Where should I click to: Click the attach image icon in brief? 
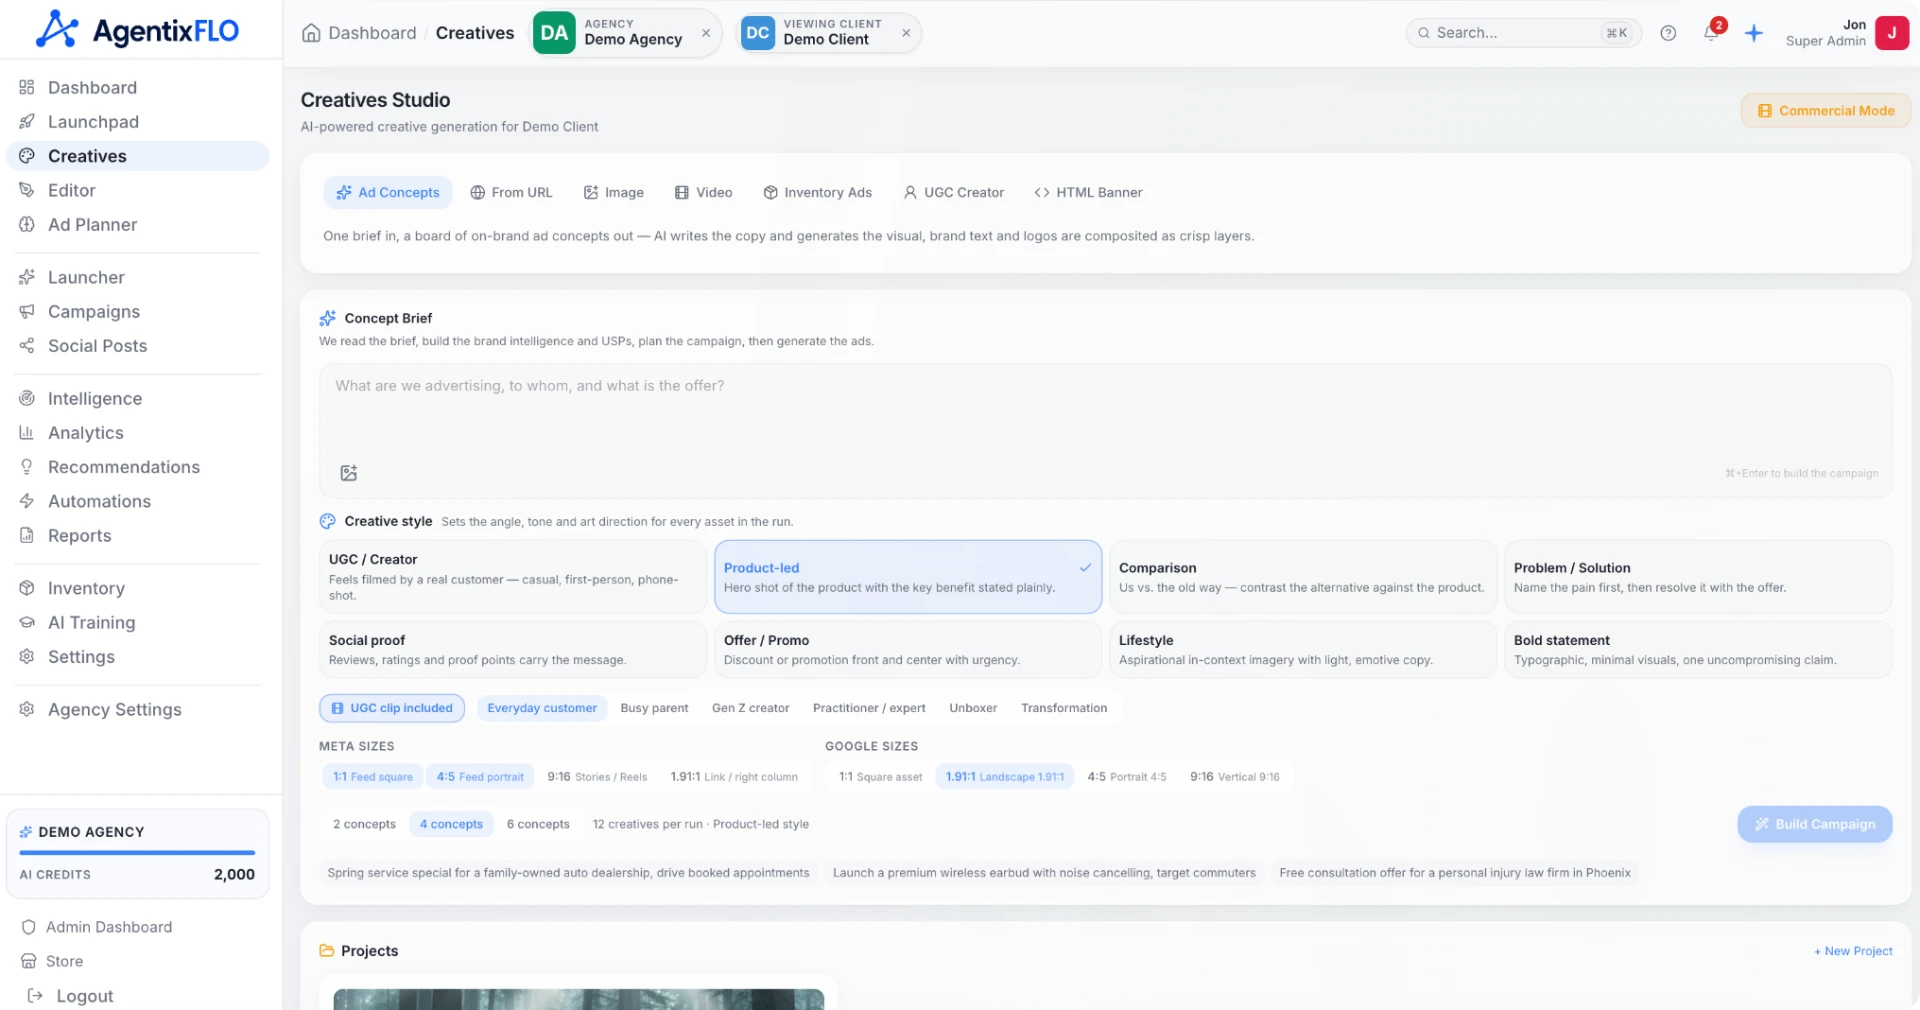(349, 473)
